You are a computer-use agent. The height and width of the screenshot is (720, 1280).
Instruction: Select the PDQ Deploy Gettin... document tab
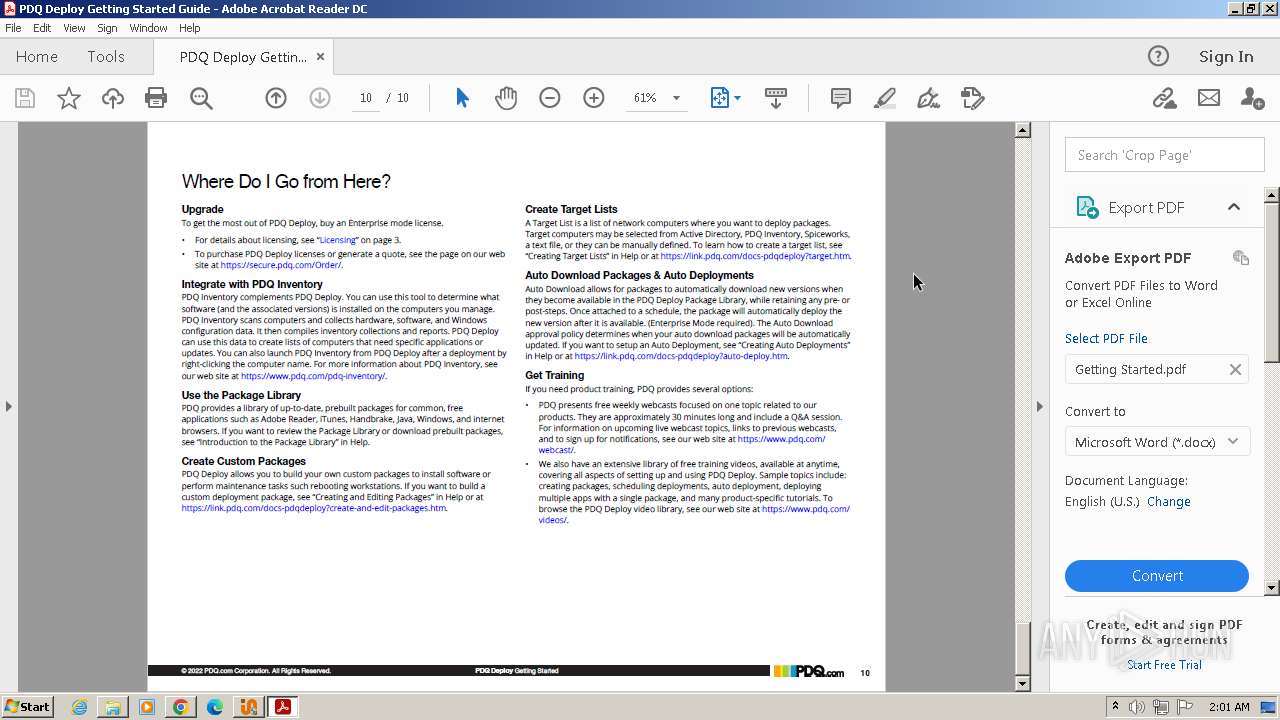tap(243, 57)
